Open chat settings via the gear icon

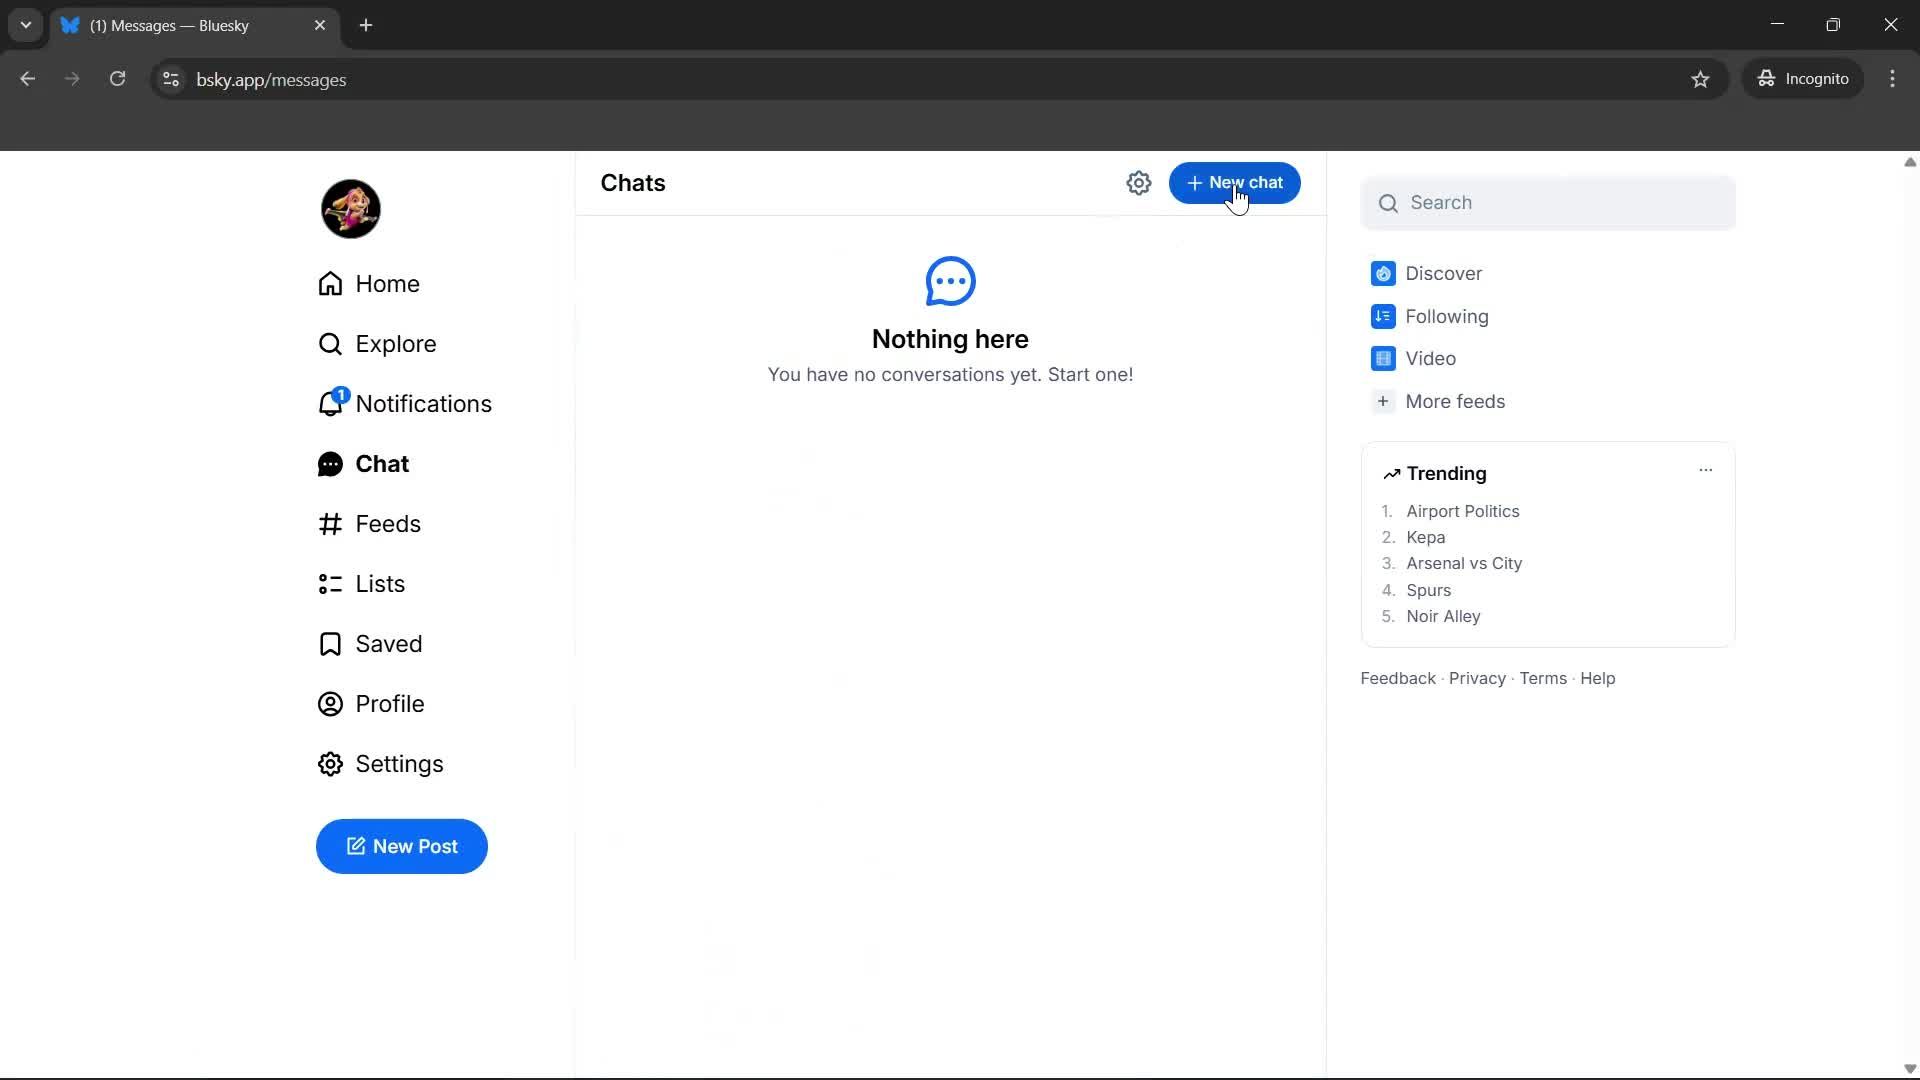(1140, 183)
